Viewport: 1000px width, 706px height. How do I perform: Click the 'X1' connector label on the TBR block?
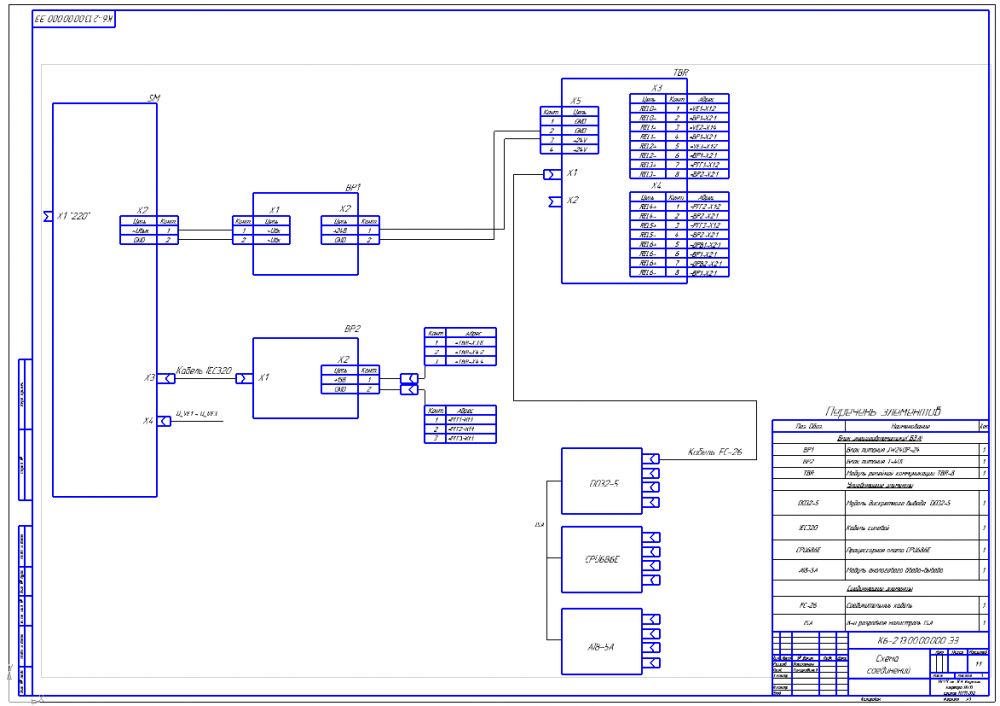(573, 173)
